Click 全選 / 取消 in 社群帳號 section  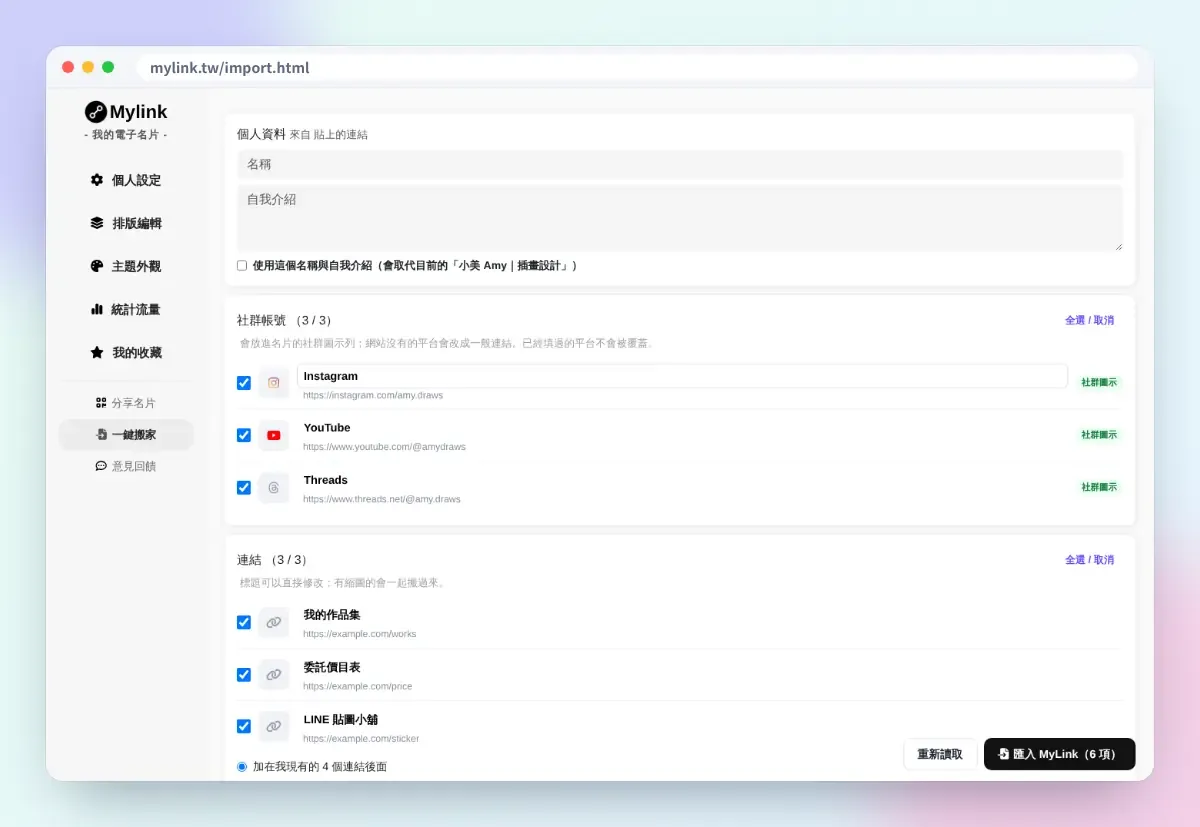[1089, 320]
